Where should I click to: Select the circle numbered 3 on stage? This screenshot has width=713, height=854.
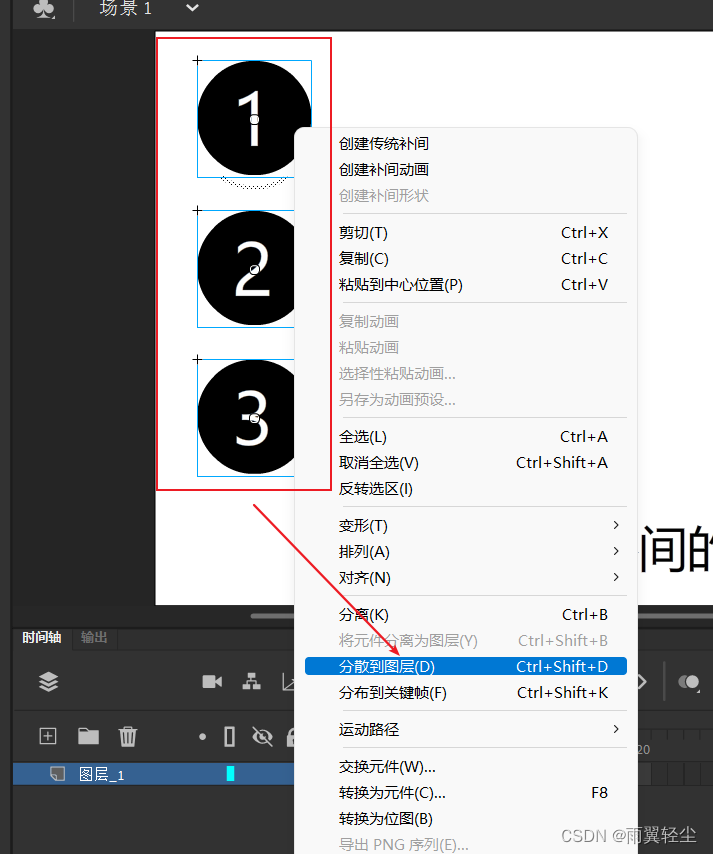(x=246, y=417)
